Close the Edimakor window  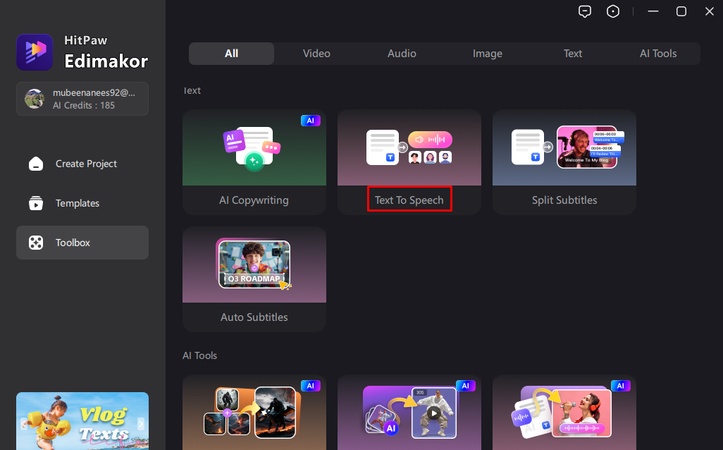tap(709, 12)
